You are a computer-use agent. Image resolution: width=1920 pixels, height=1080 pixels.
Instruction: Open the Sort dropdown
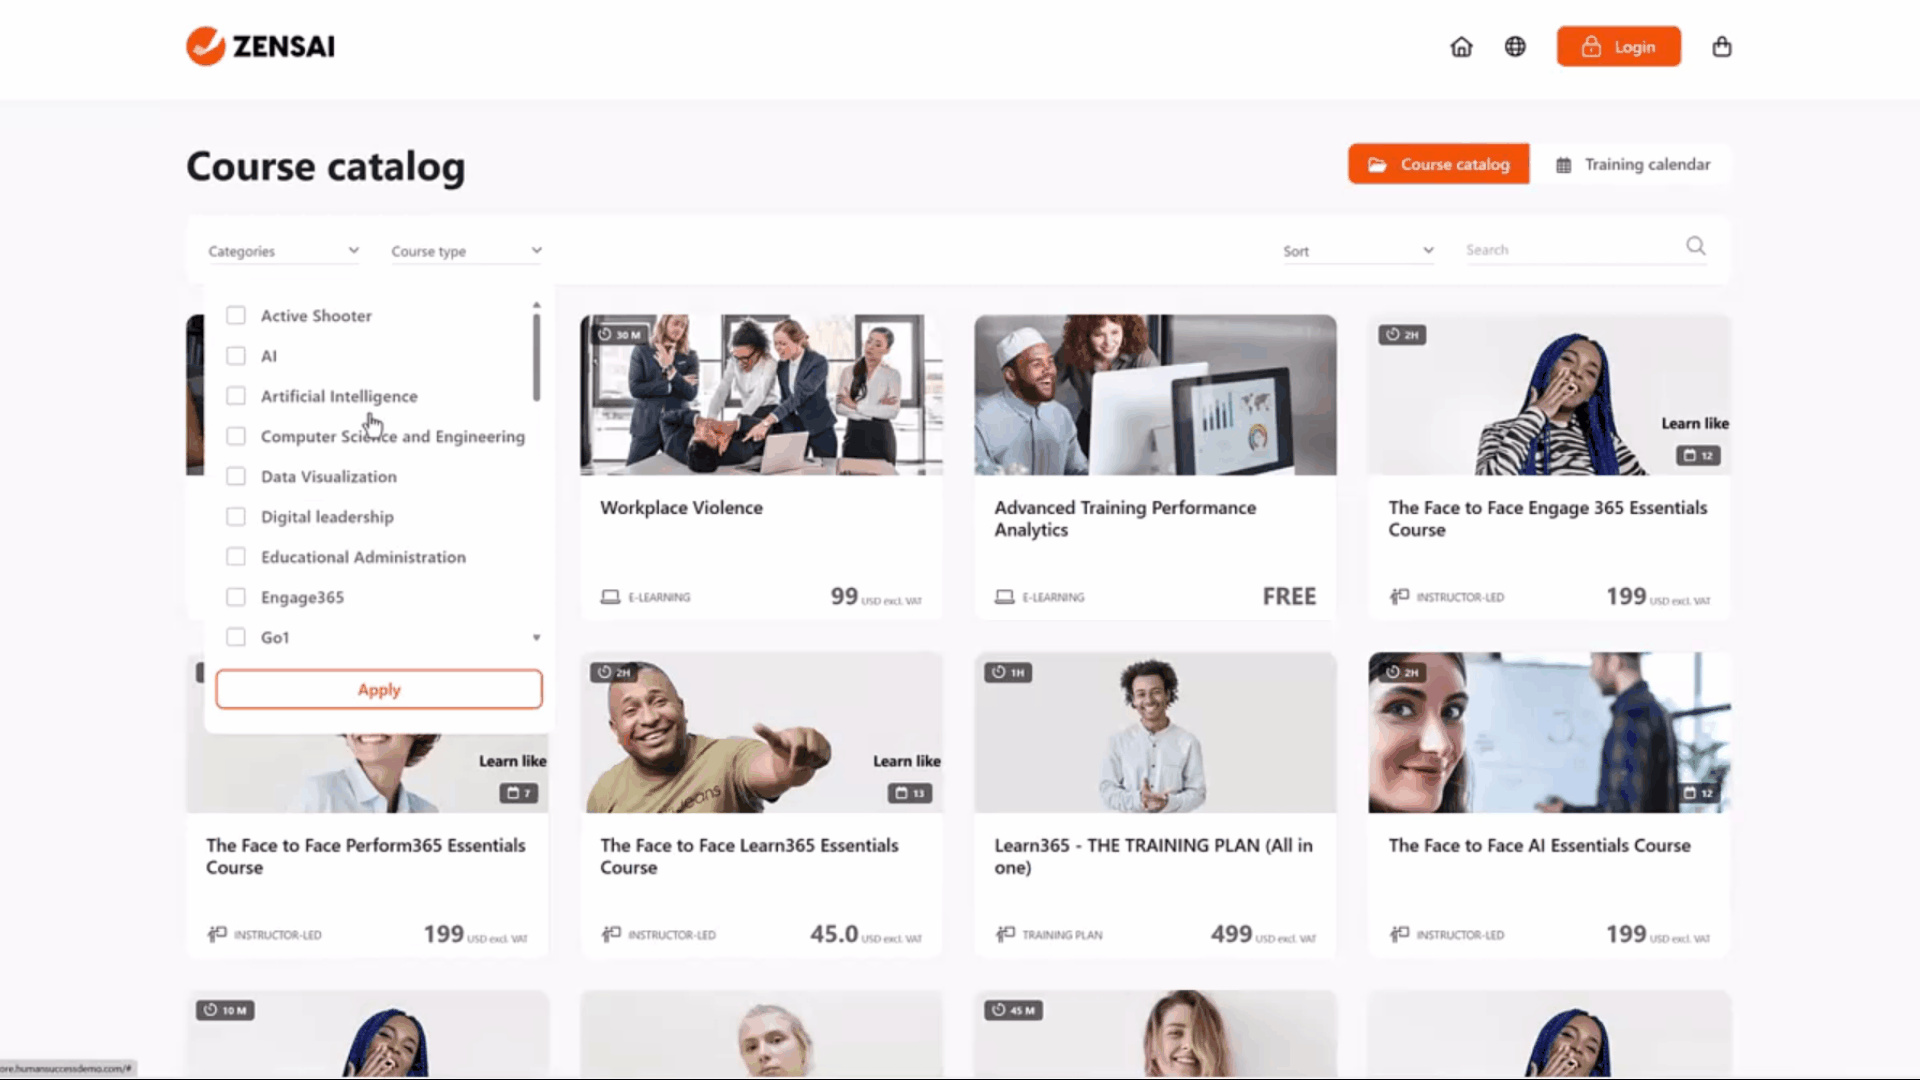click(x=1358, y=251)
